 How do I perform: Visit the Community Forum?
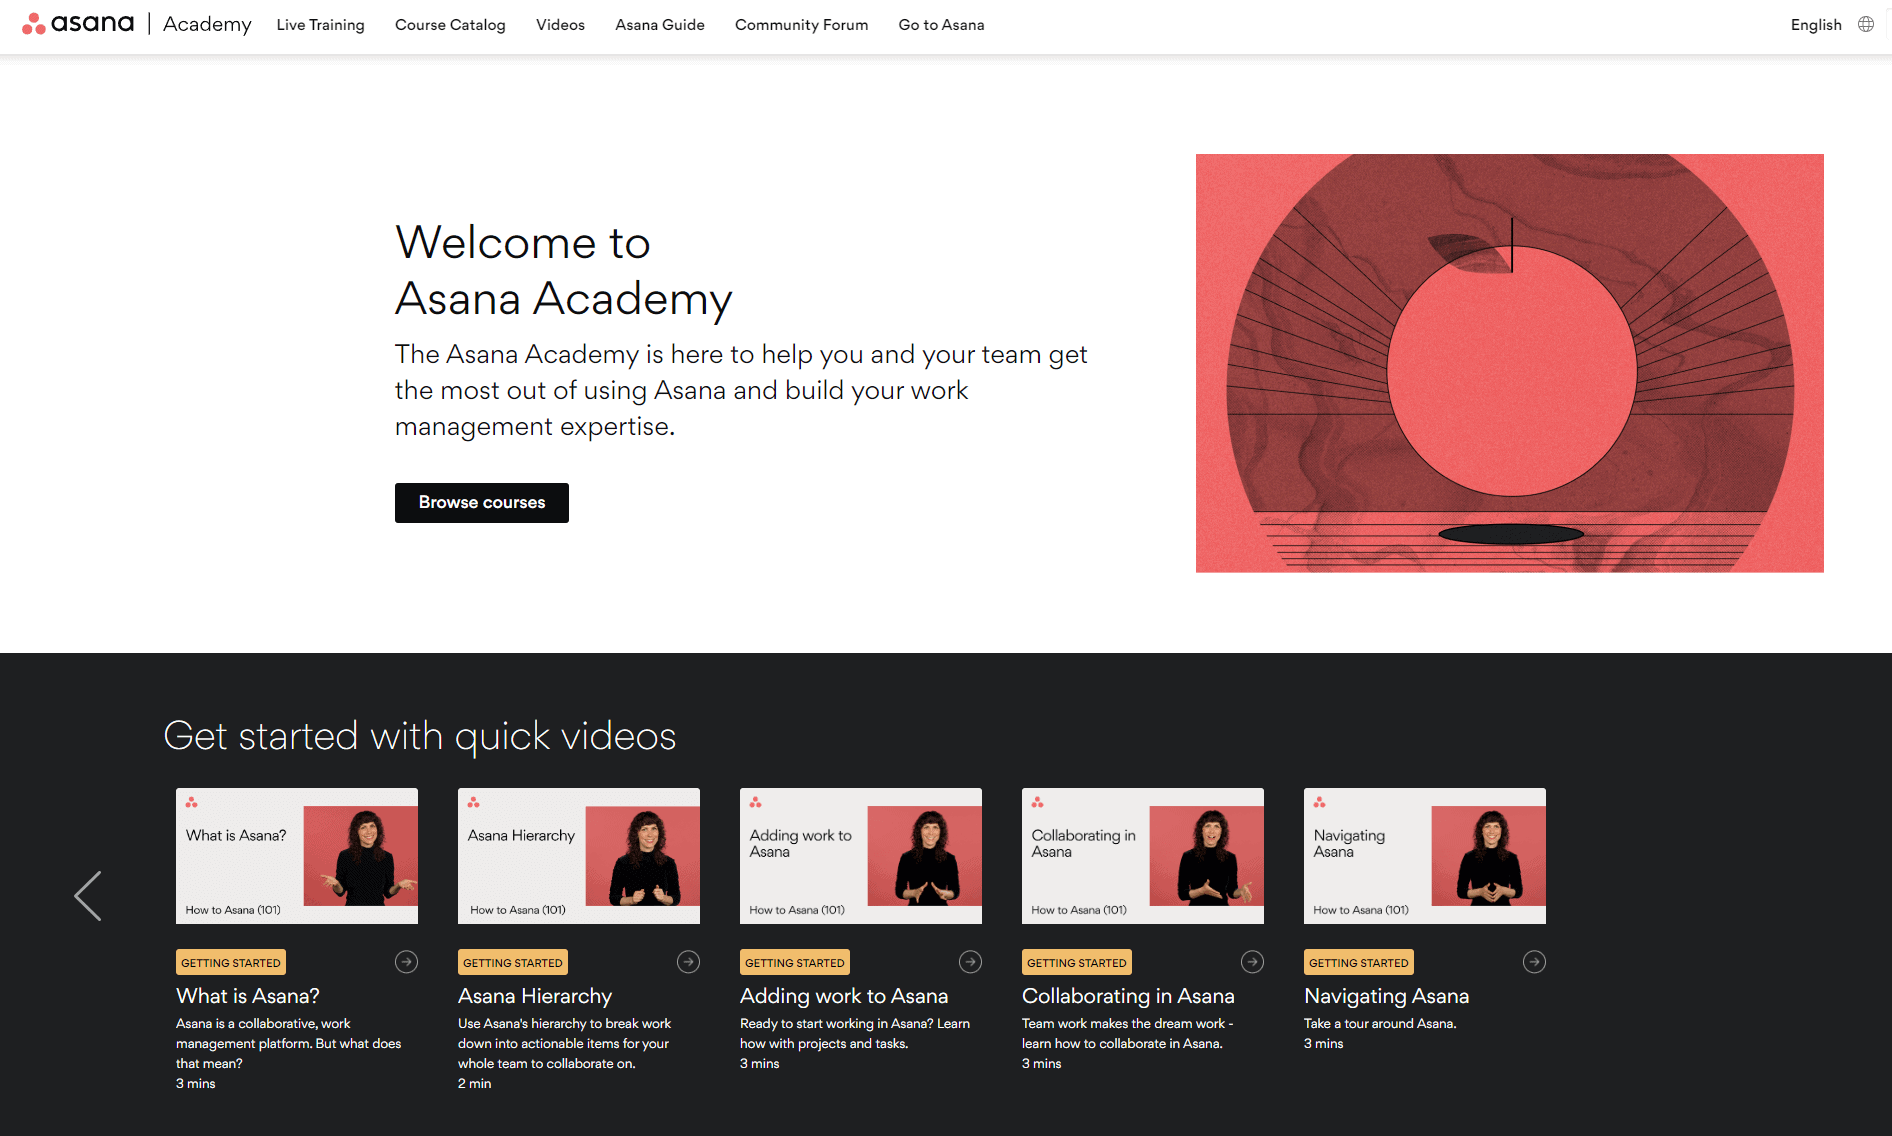pyautogui.click(x=801, y=25)
